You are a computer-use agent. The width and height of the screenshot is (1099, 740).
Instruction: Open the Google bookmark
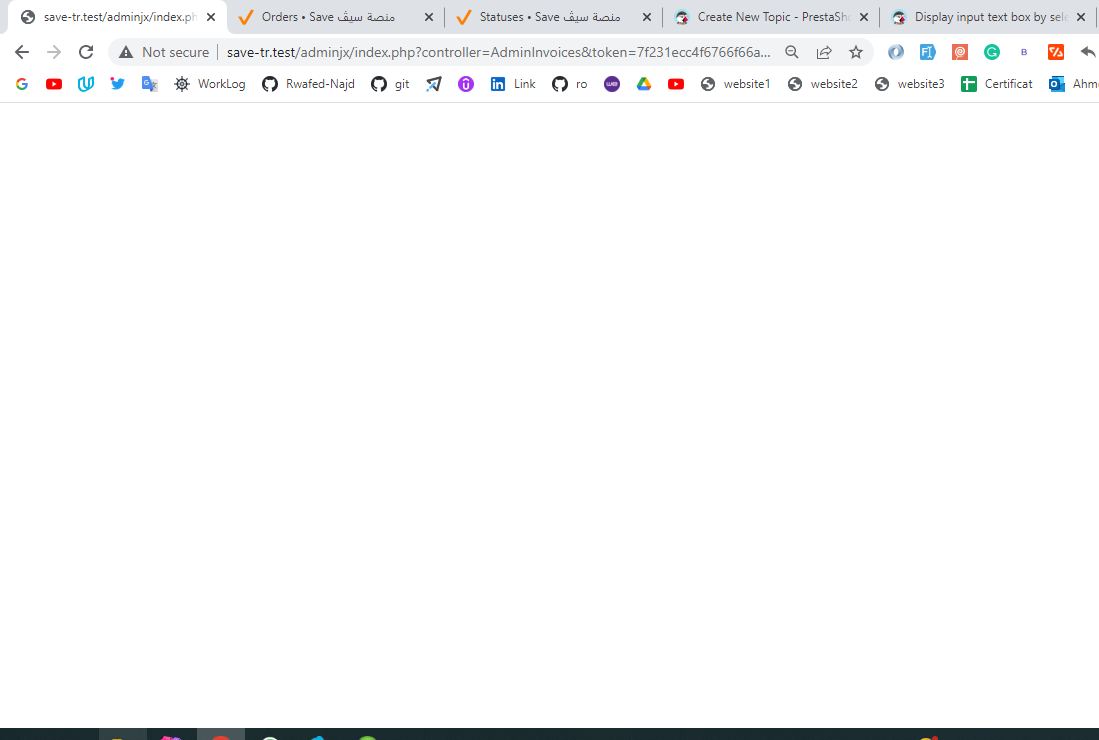pos(22,84)
